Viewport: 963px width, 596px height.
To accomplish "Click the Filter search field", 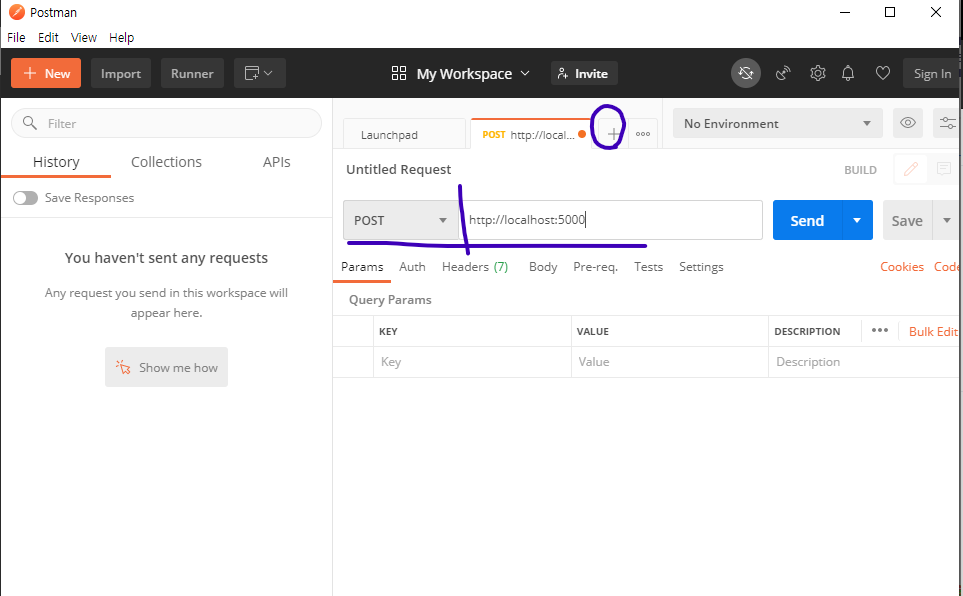I will pyautogui.click(x=166, y=124).
